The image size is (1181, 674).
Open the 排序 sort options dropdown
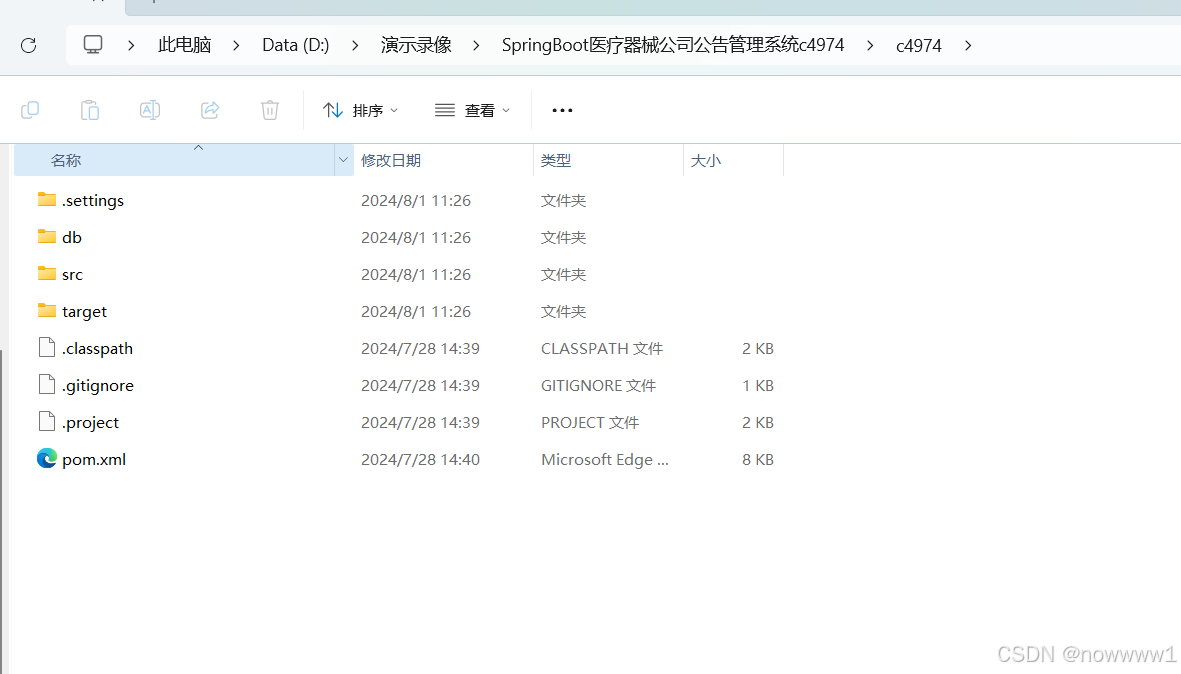coord(360,110)
